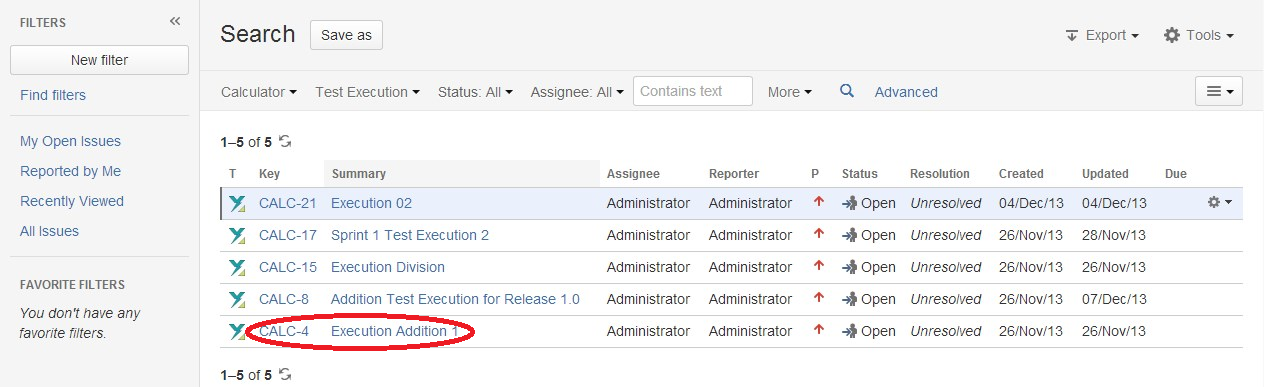Refresh results icon below the issue table
This screenshot has height=387, width=1264.
click(285, 374)
